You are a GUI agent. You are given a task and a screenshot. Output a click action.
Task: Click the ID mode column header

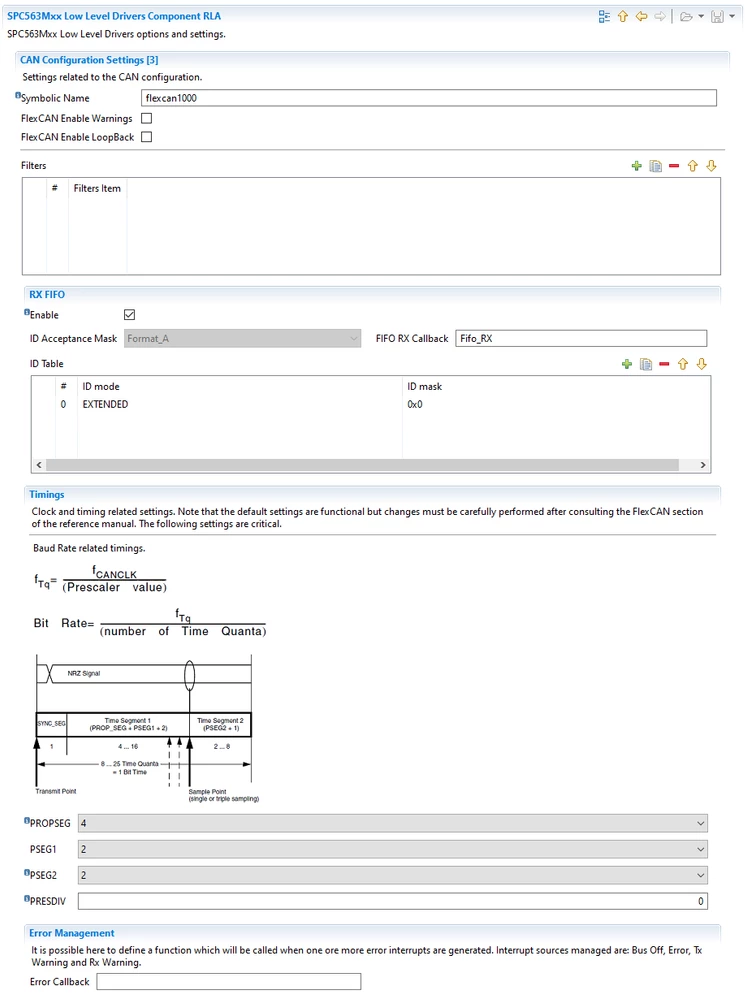101,387
